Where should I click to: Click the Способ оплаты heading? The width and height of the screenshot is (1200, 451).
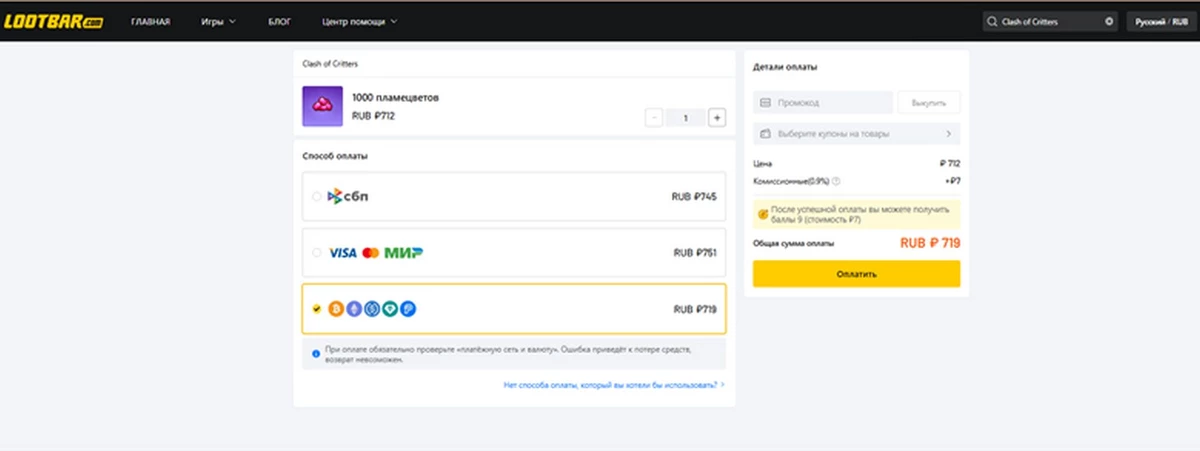click(x=335, y=155)
